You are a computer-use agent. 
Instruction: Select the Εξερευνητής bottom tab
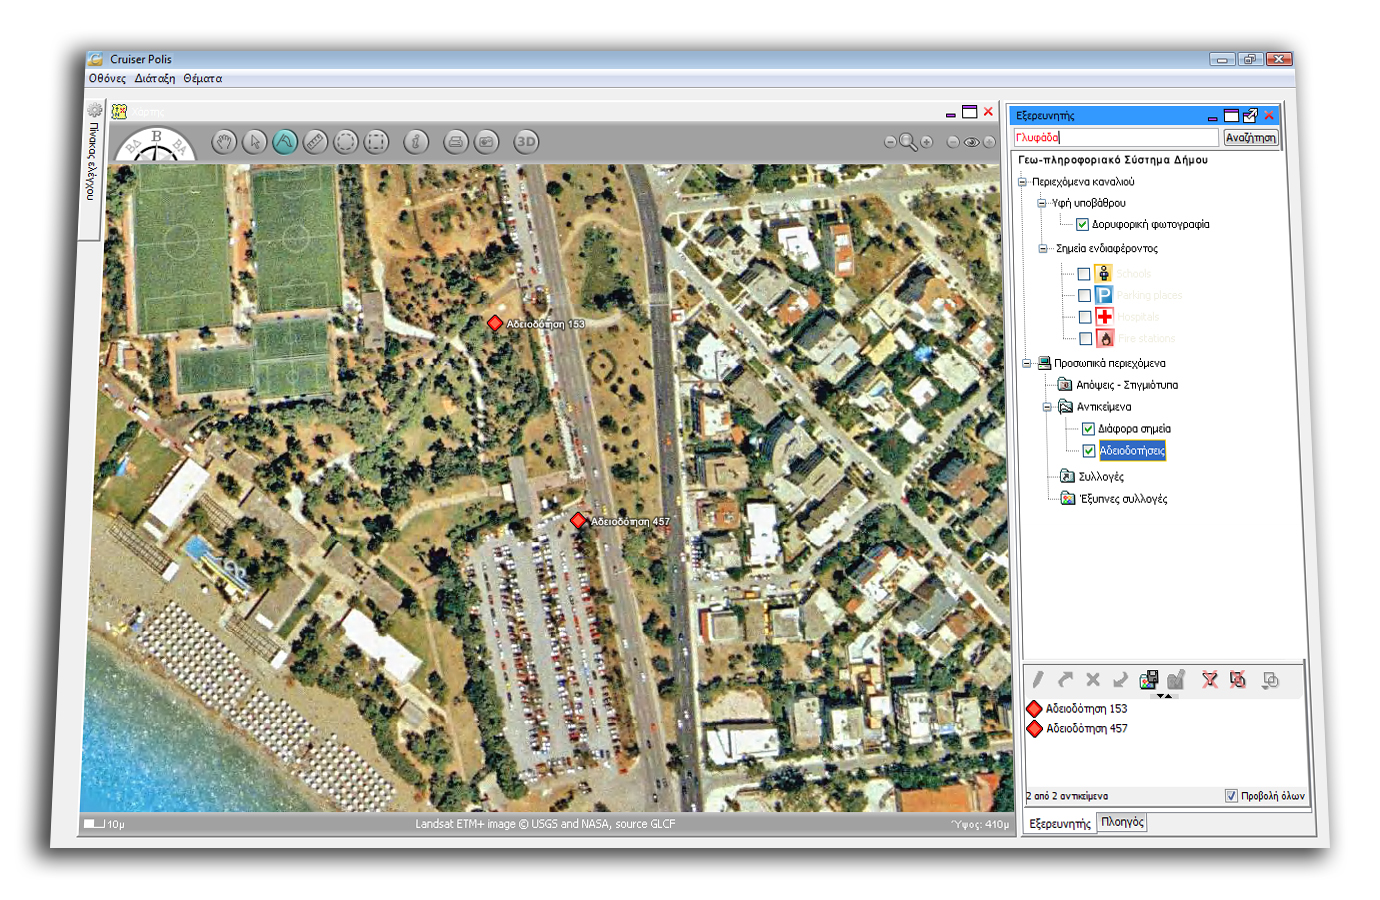click(1060, 824)
